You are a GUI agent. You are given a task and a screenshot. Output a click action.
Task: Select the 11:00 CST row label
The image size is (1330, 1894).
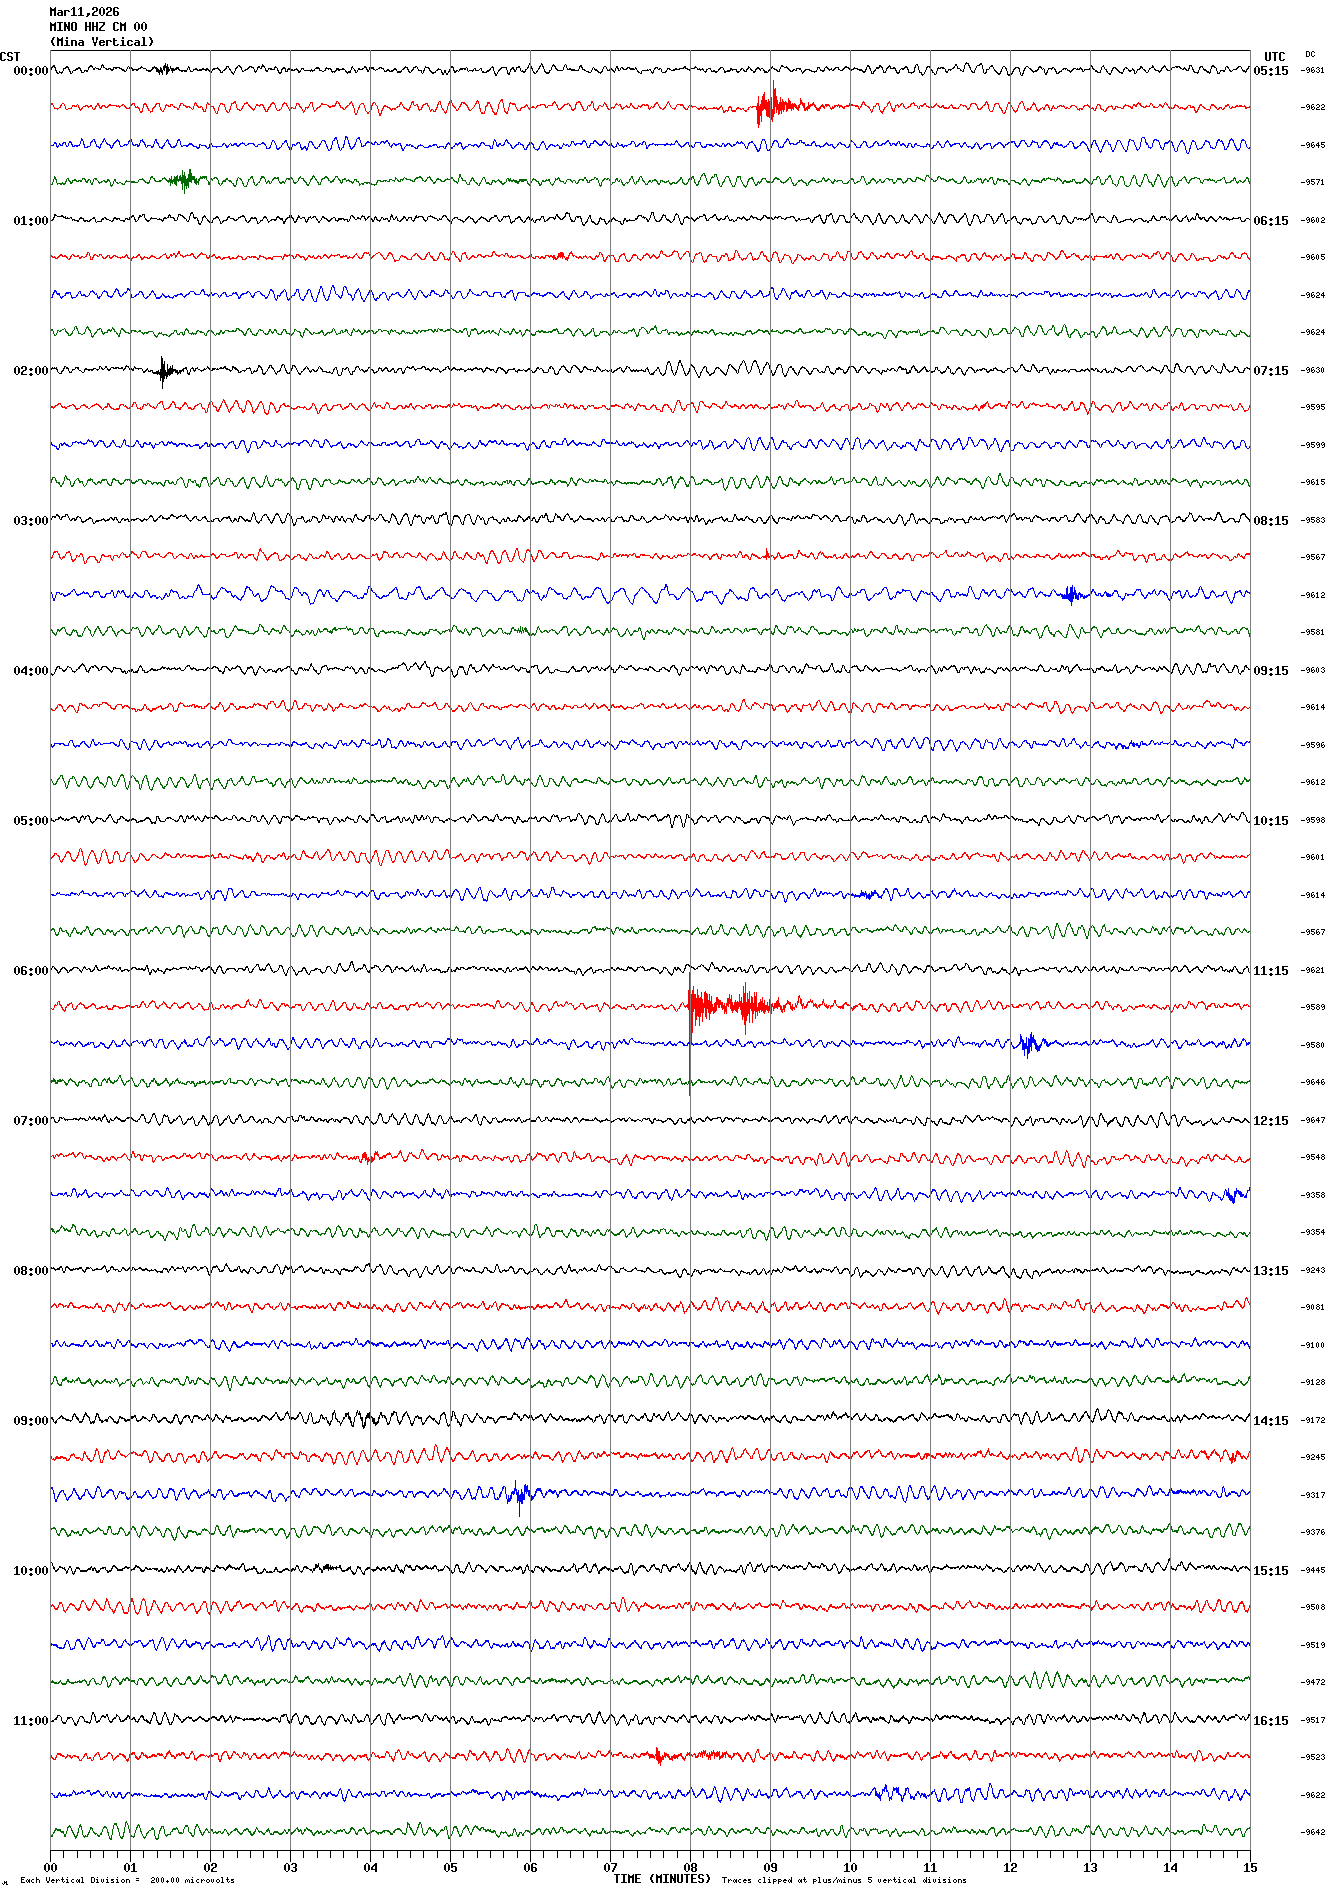pyautogui.click(x=30, y=1721)
